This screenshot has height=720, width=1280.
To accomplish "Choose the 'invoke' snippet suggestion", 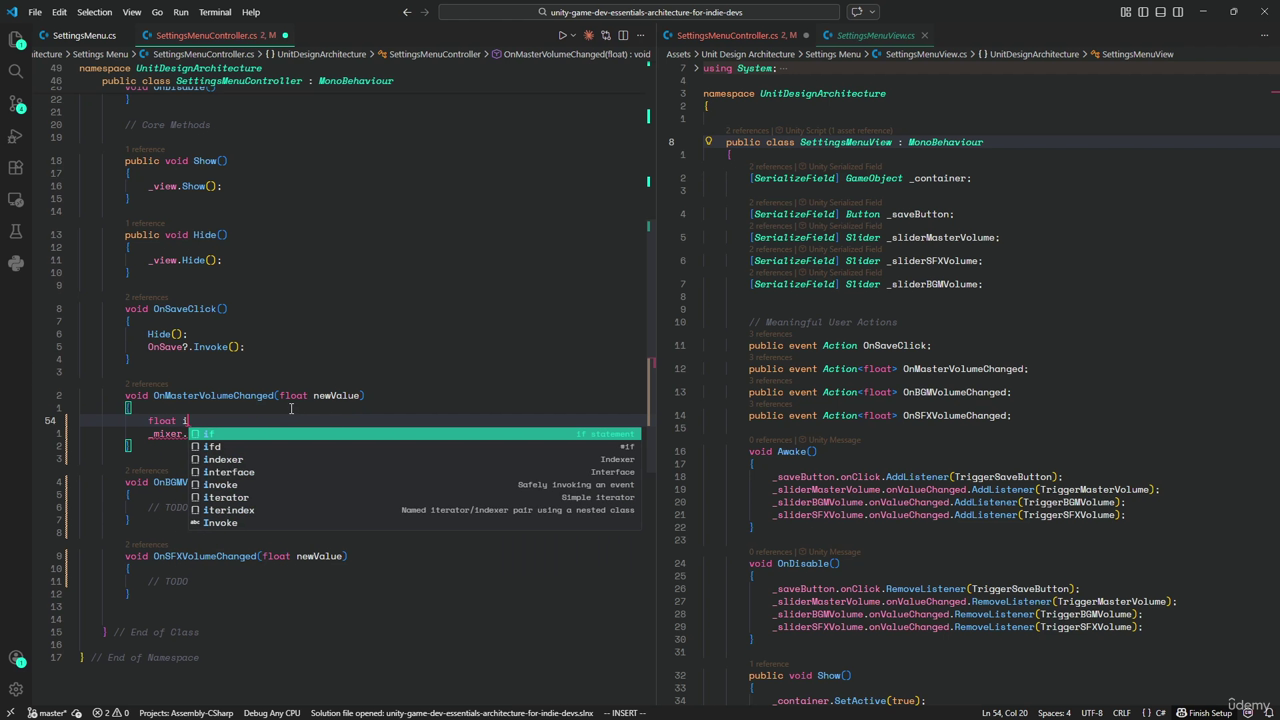I will click(415, 485).
